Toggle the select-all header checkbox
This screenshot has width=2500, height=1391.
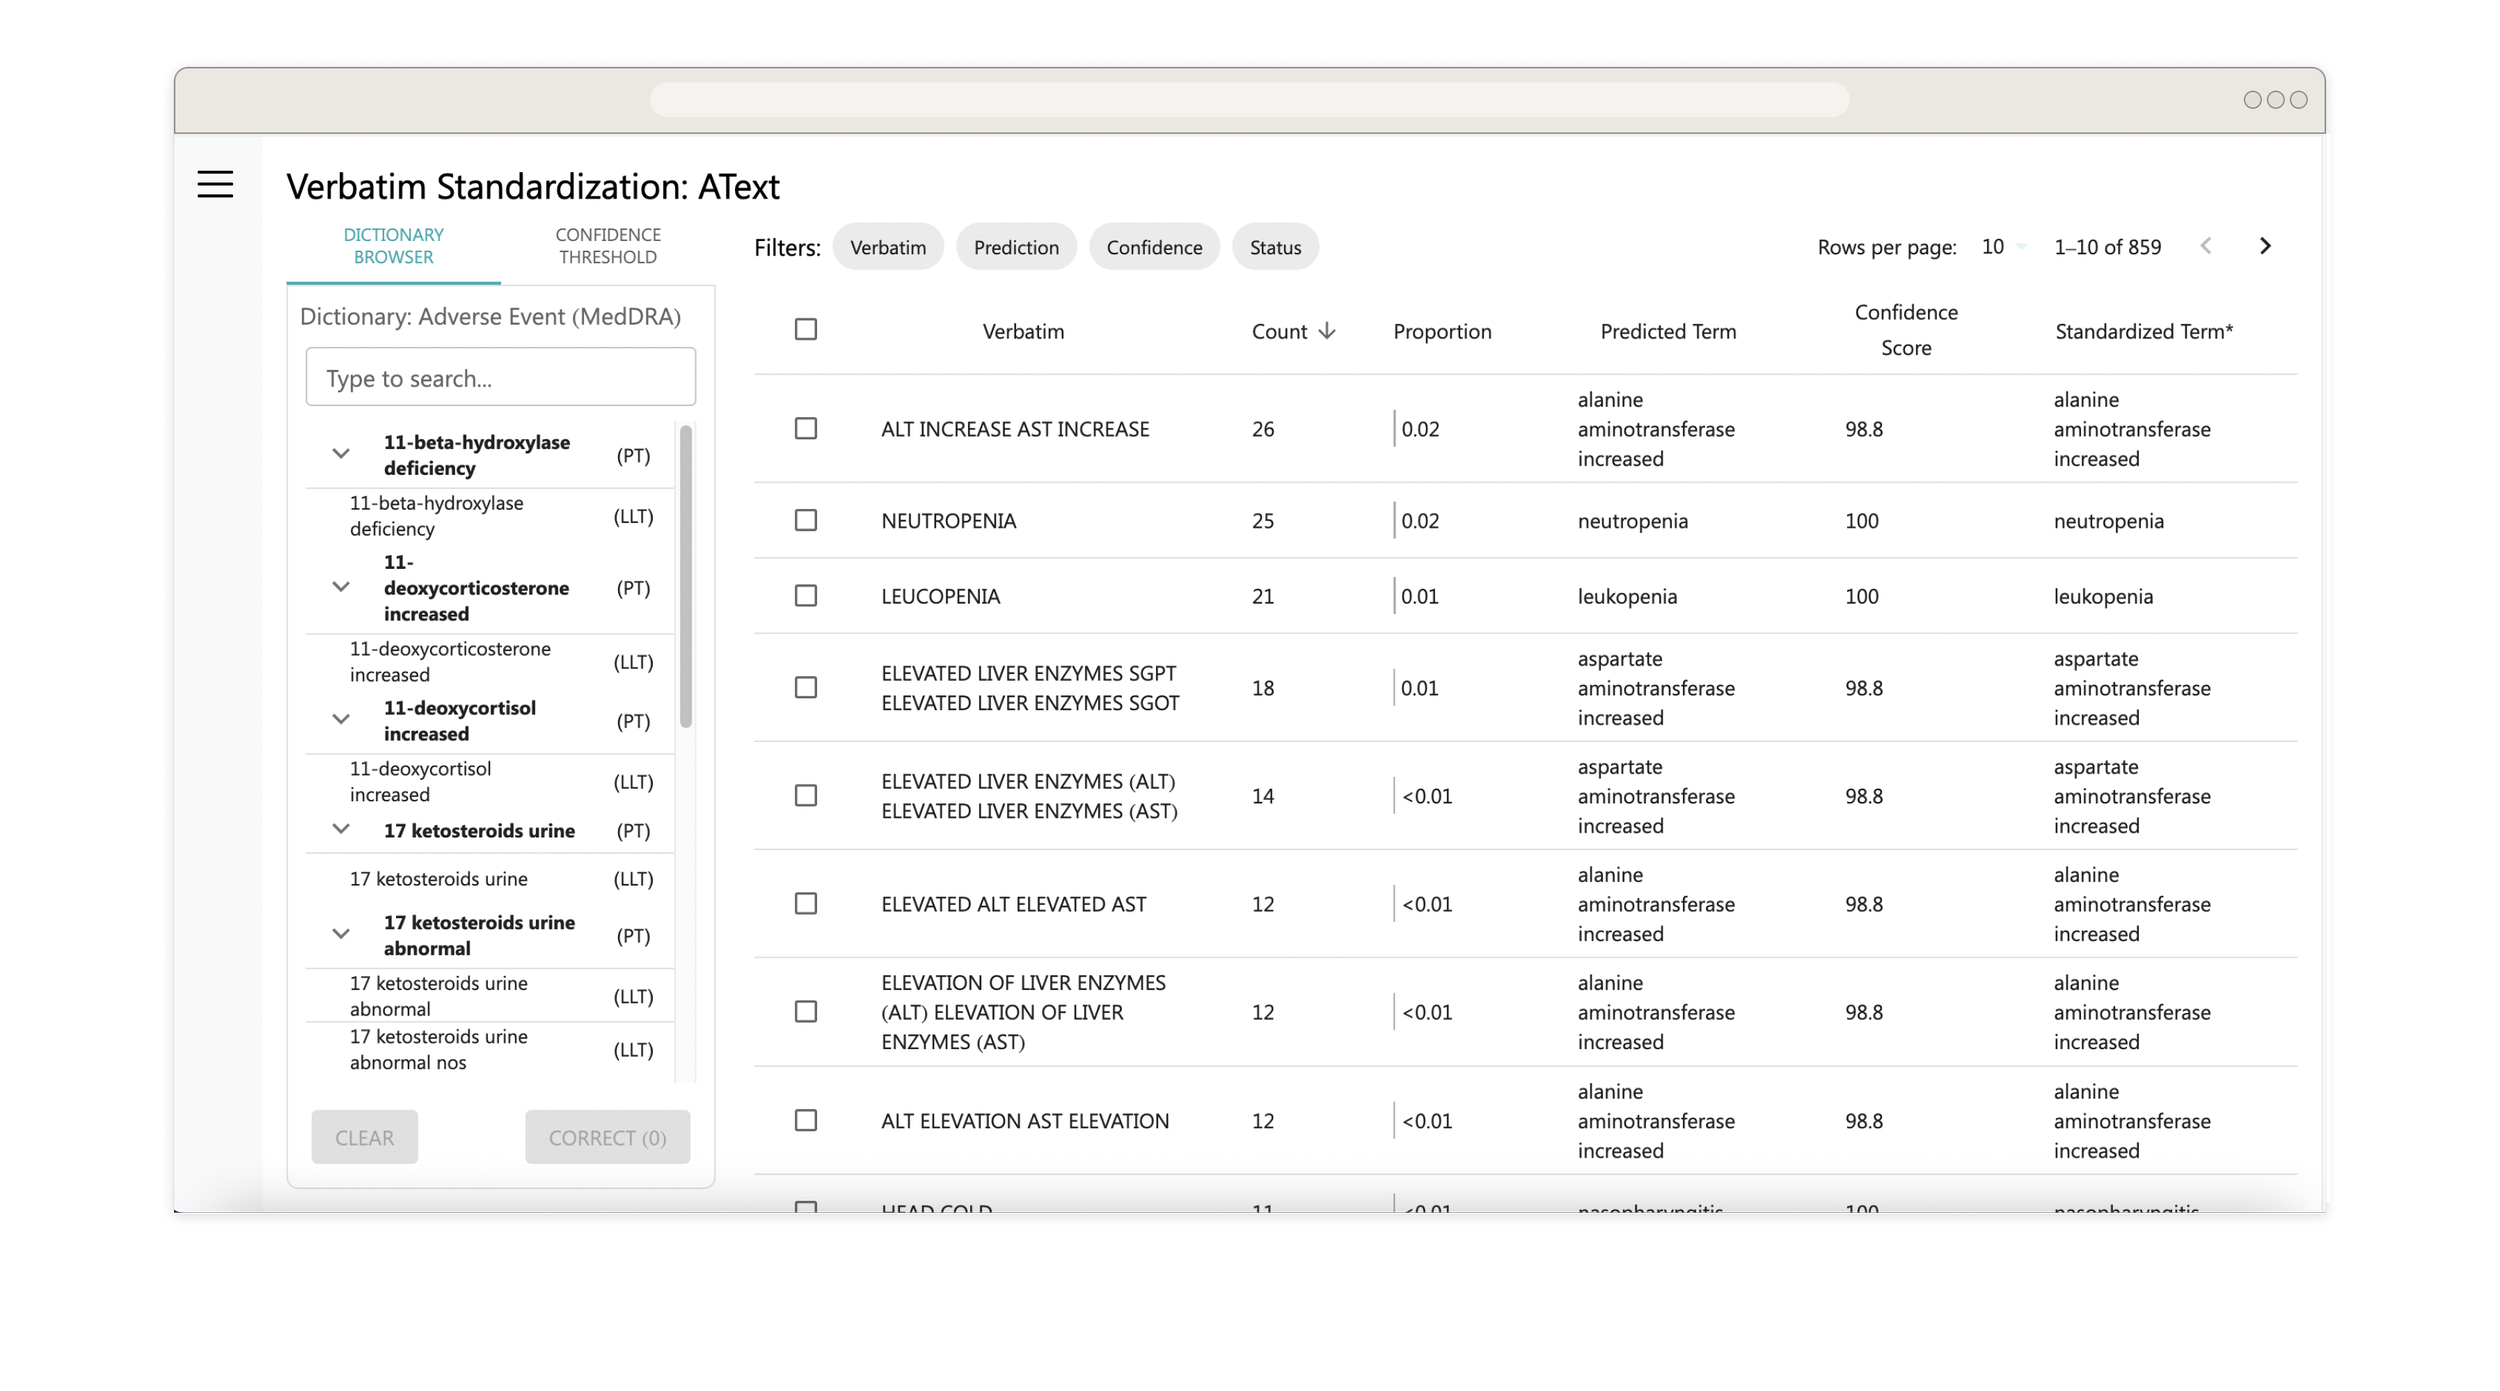[x=805, y=329]
